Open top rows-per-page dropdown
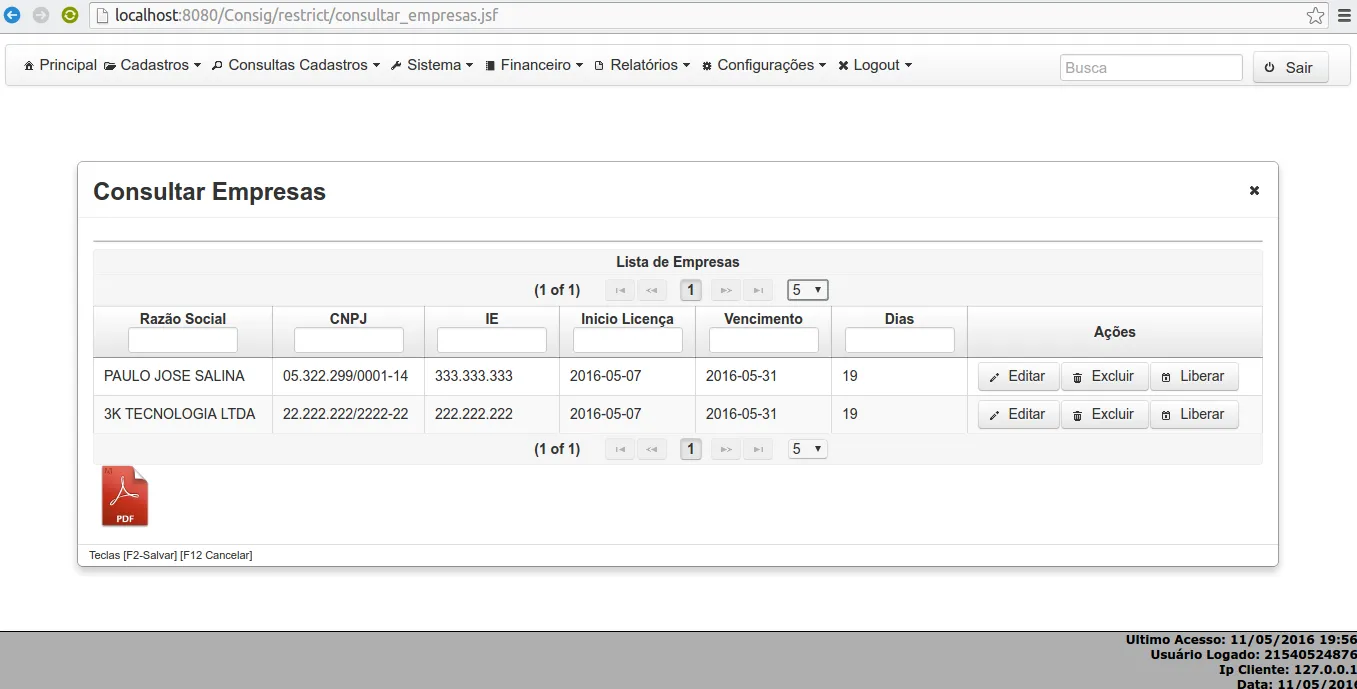The height and width of the screenshot is (689, 1357). coord(808,290)
